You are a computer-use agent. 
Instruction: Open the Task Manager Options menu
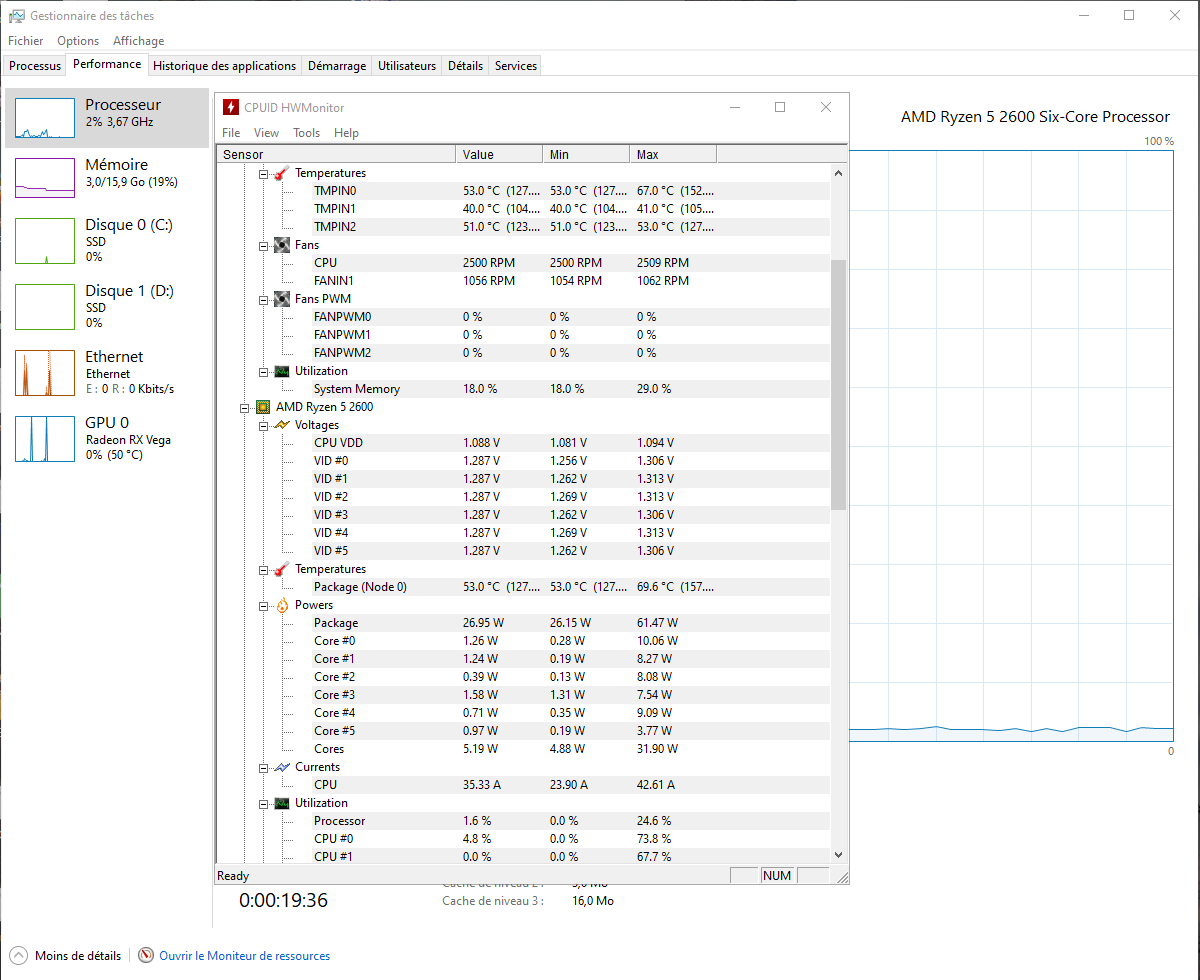78,41
